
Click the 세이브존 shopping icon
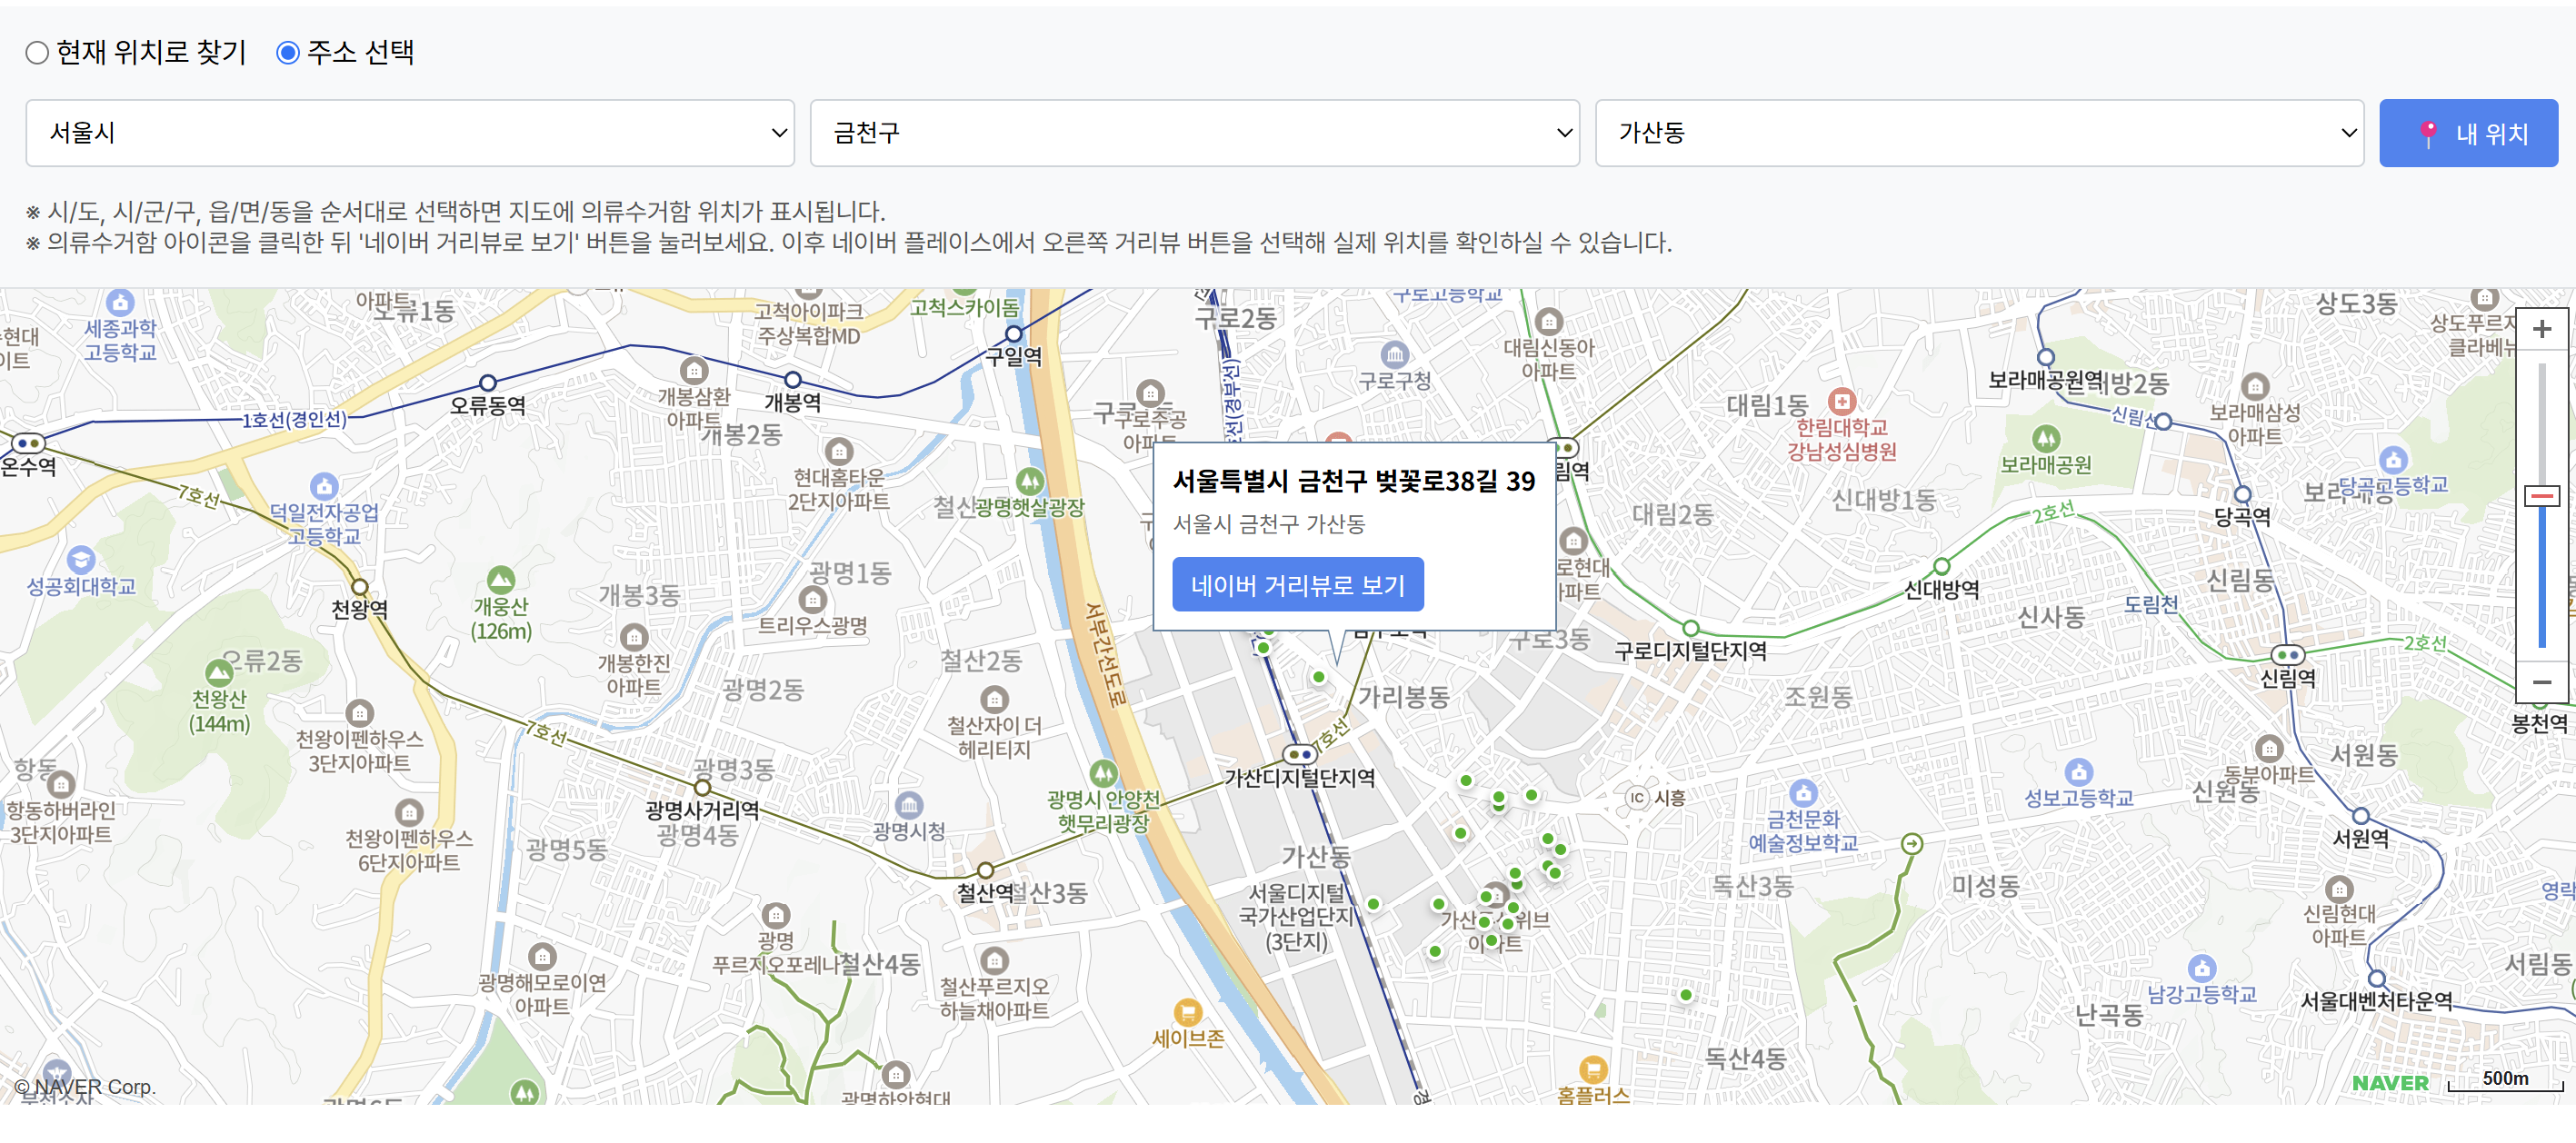pos(1187,1012)
